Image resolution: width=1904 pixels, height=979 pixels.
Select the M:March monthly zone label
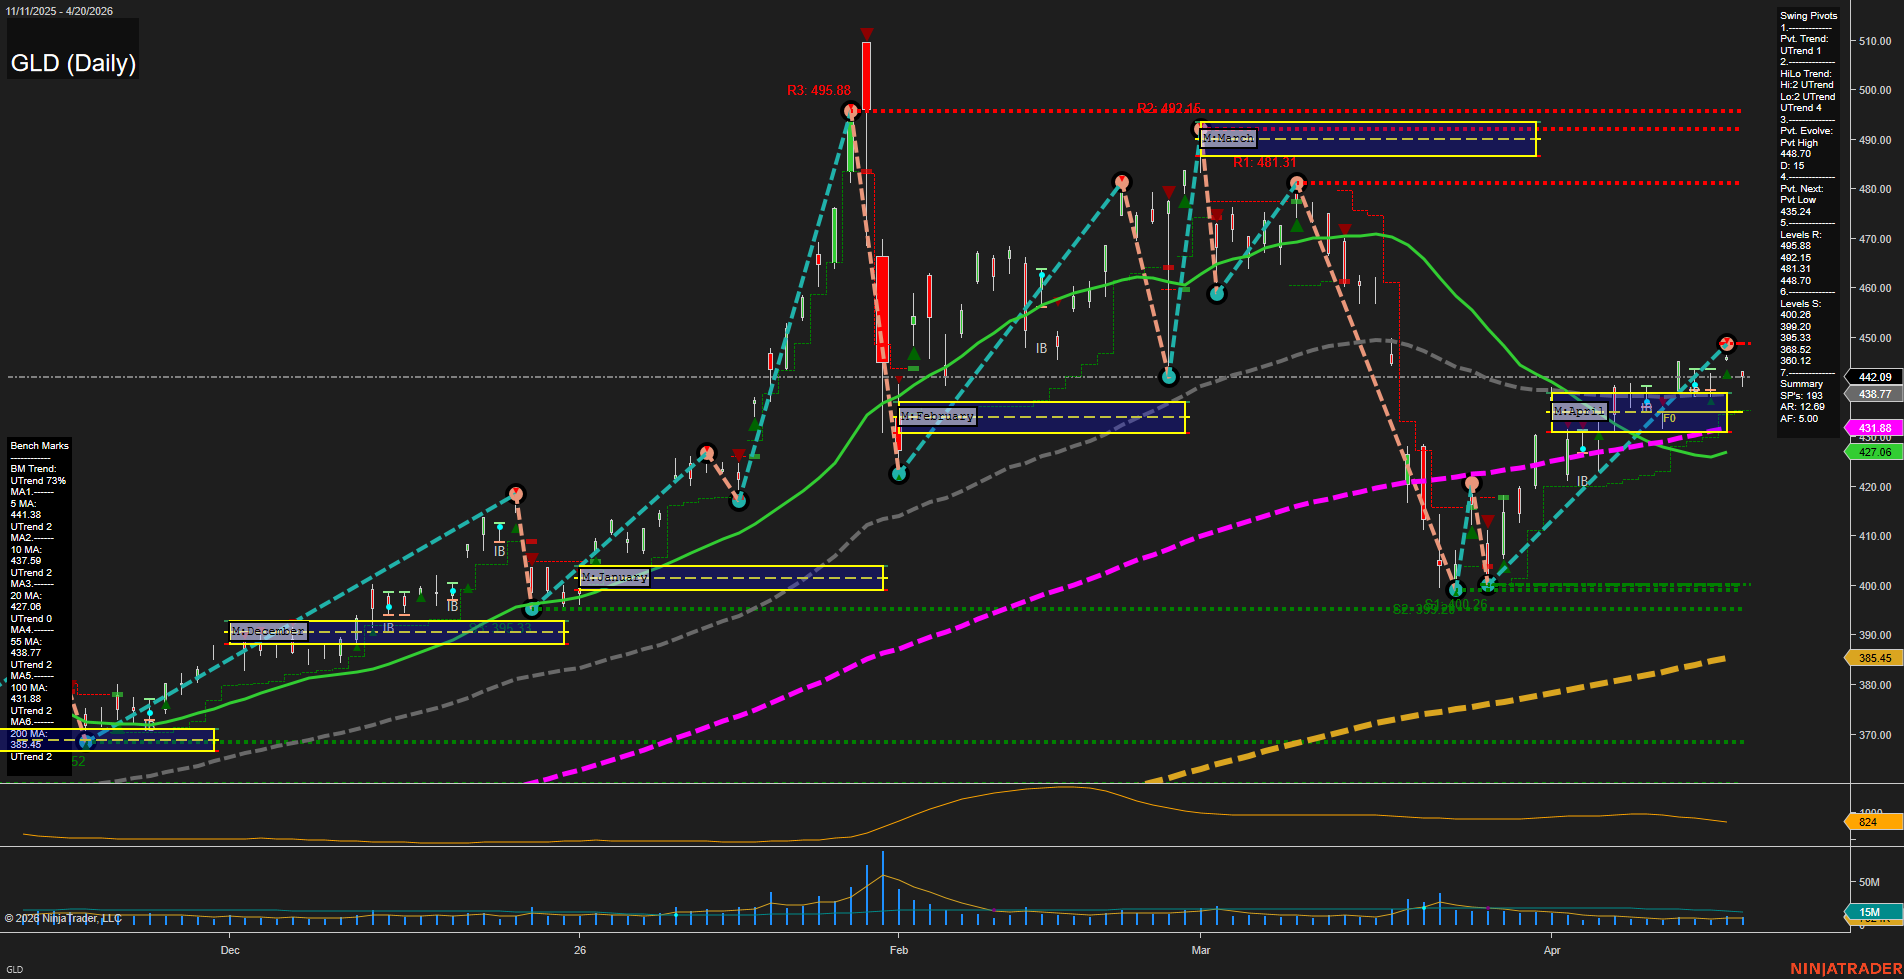point(1229,138)
